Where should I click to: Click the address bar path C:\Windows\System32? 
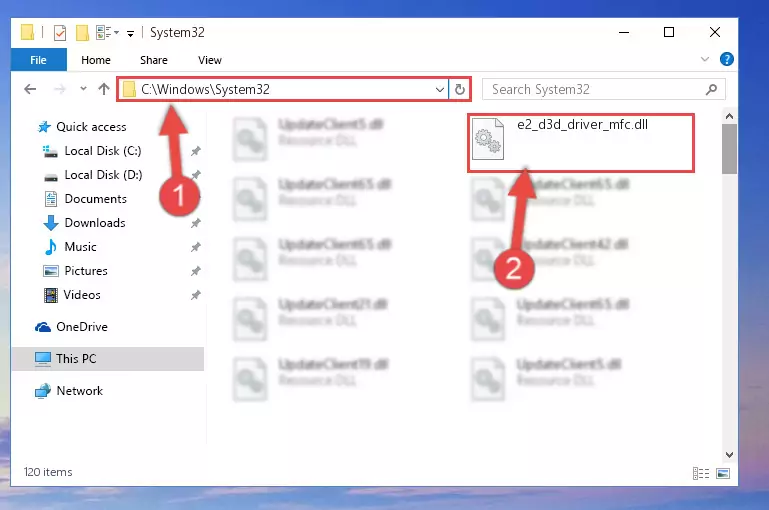[x=205, y=89]
